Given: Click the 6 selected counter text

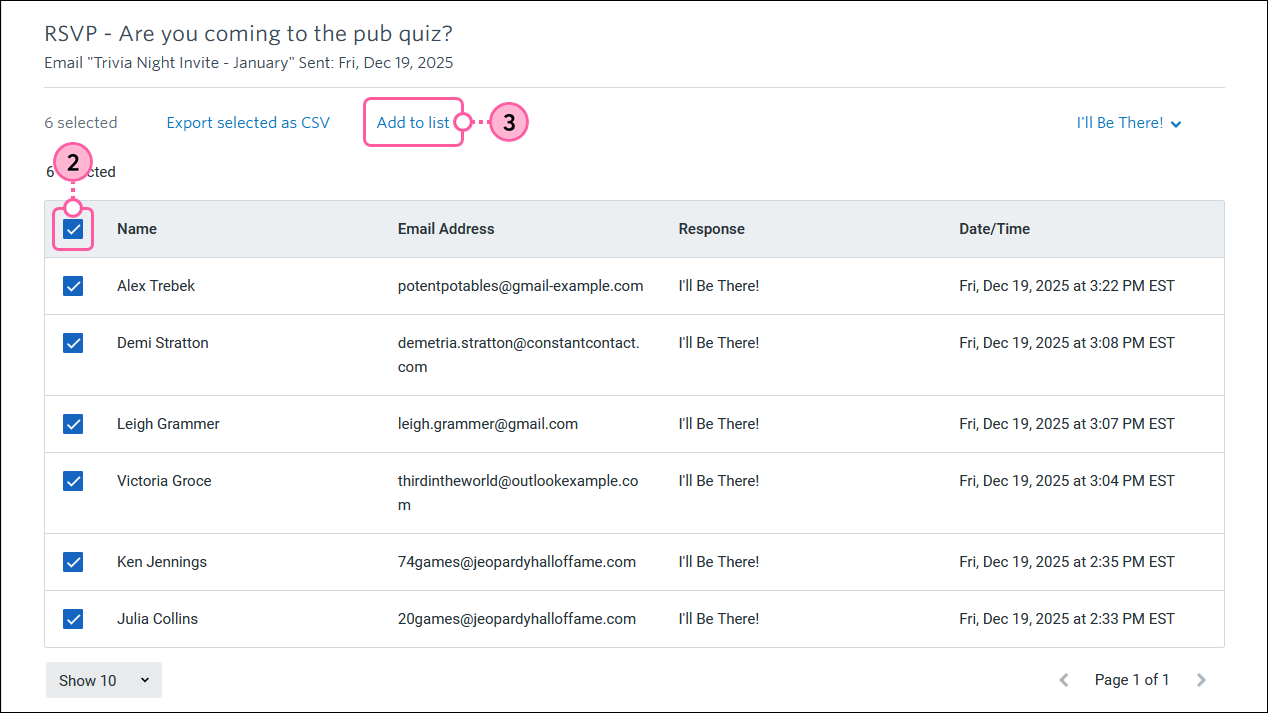Looking at the screenshot, I should [x=80, y=122].
